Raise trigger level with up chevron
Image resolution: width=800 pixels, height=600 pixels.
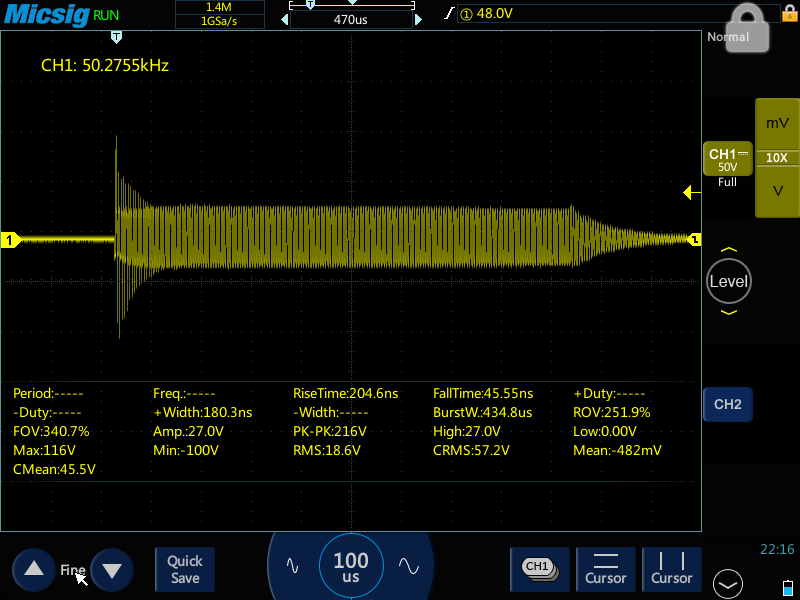(x=729, y=249)
